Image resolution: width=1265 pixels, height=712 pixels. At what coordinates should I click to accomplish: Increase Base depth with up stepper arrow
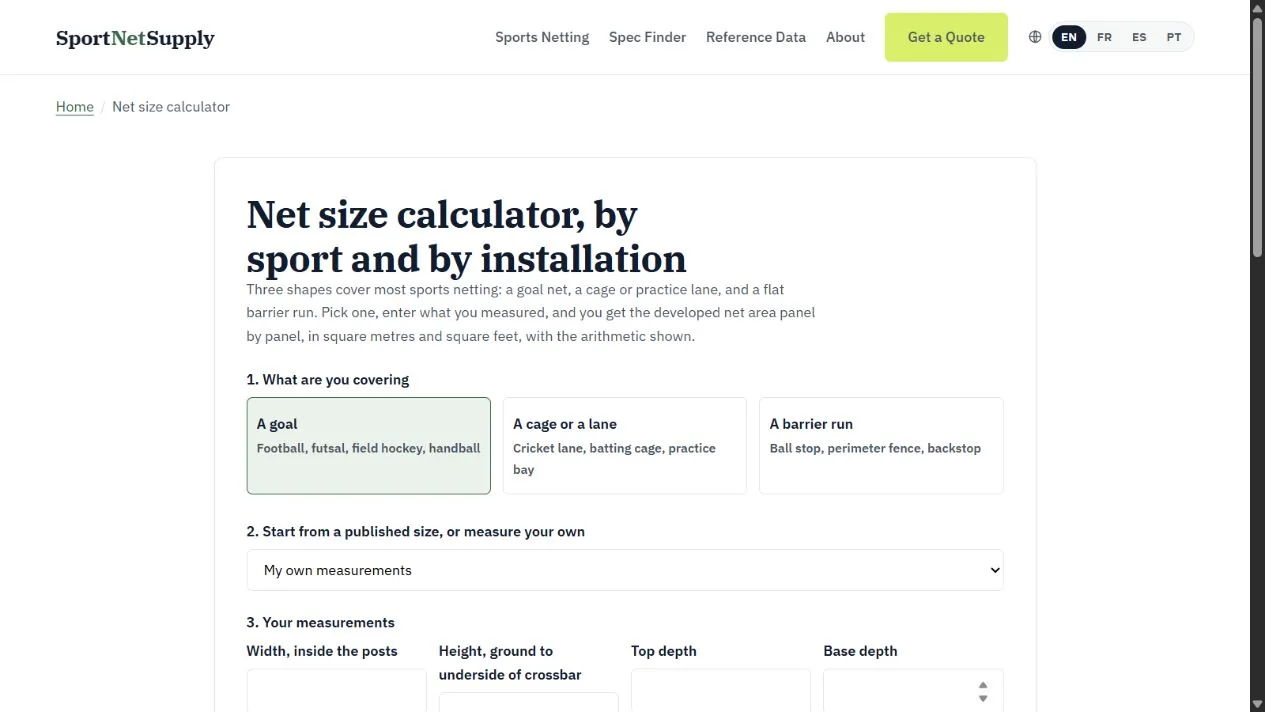(x=983, y=686)
